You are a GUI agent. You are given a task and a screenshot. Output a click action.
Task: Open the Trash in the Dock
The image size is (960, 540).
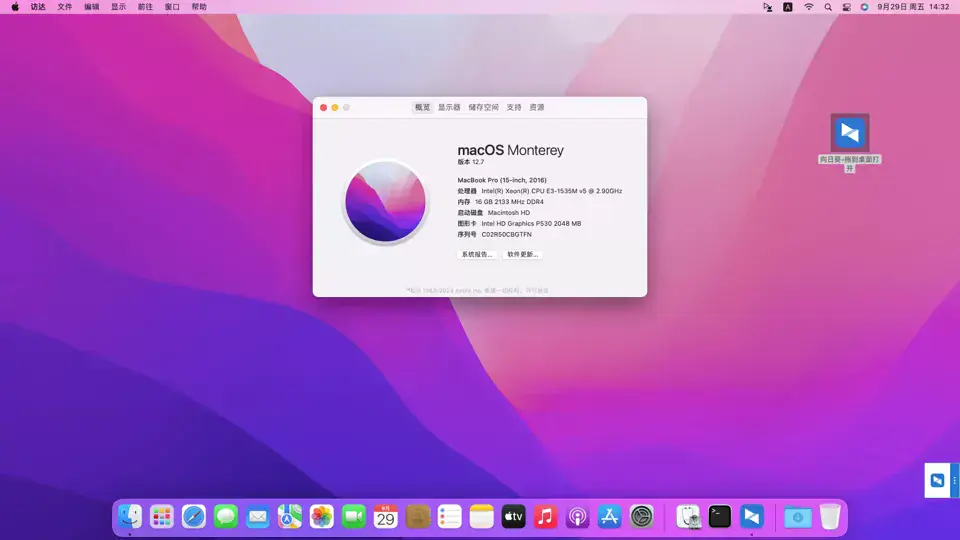click(830, 517)
